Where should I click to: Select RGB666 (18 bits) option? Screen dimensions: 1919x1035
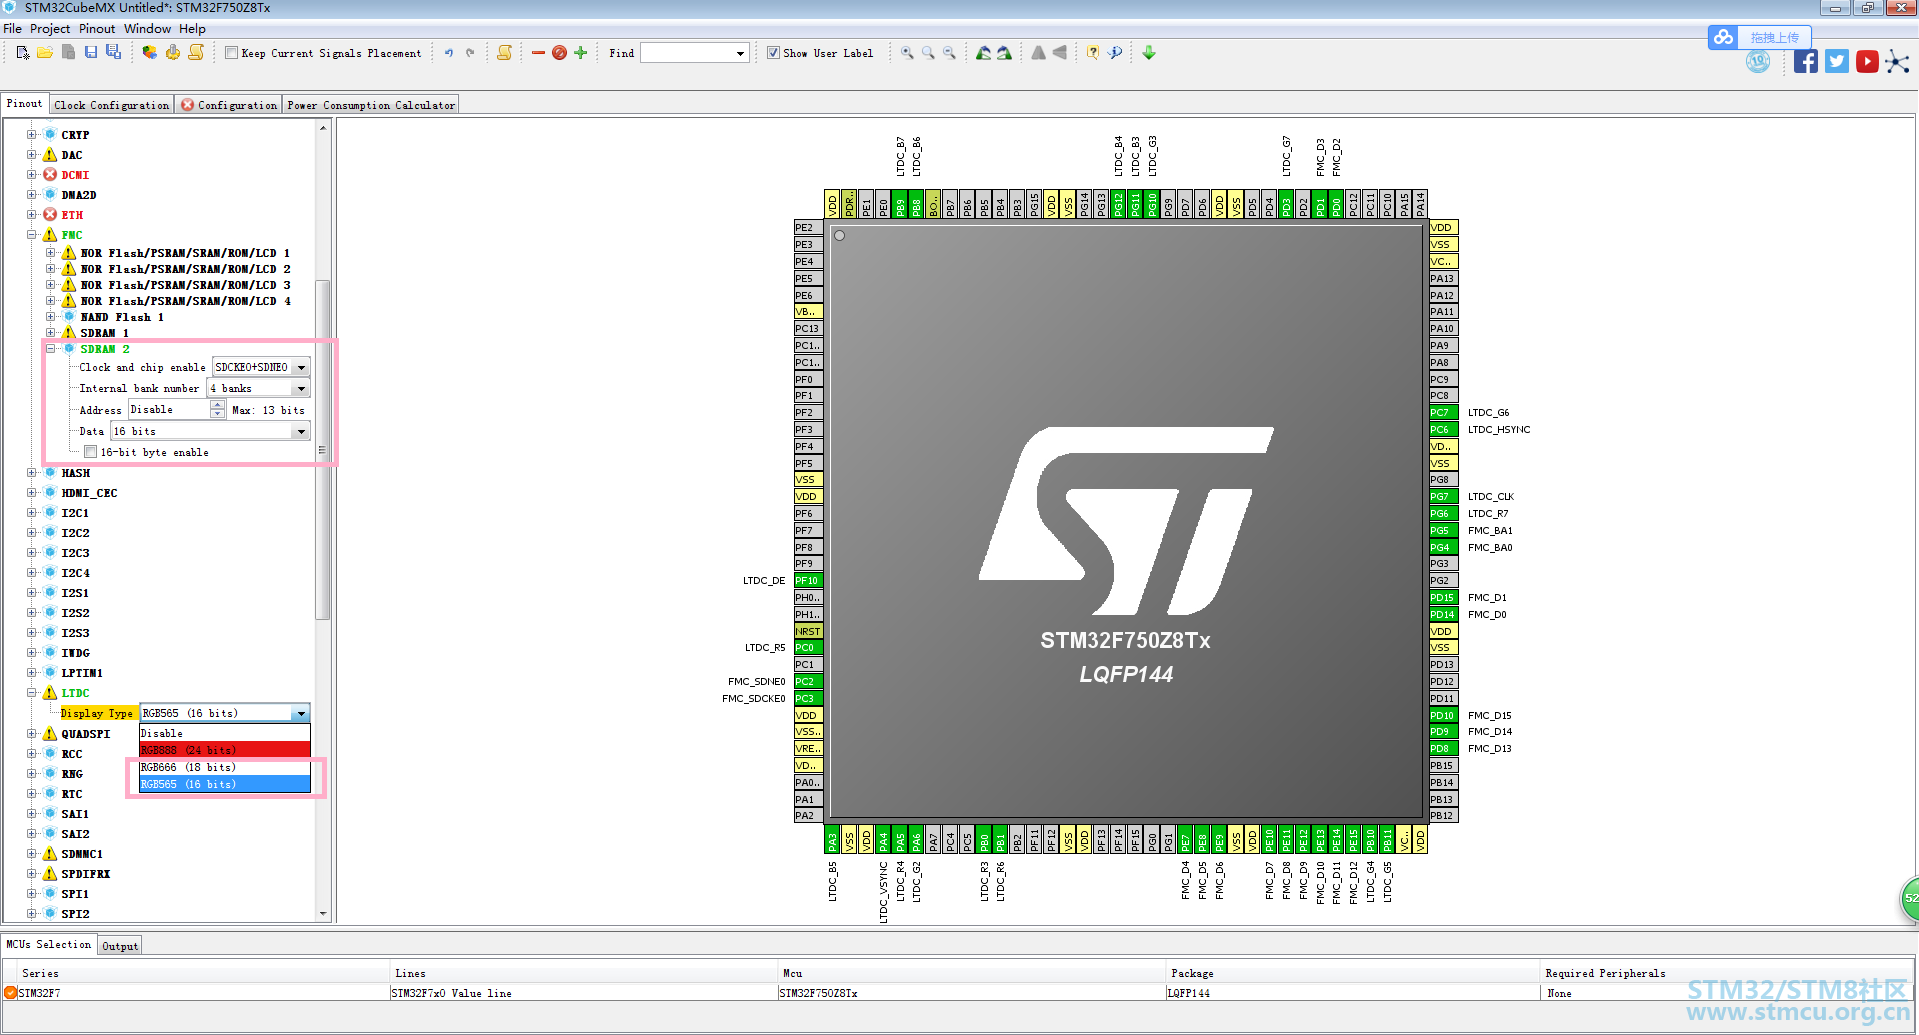coord(225,767)
